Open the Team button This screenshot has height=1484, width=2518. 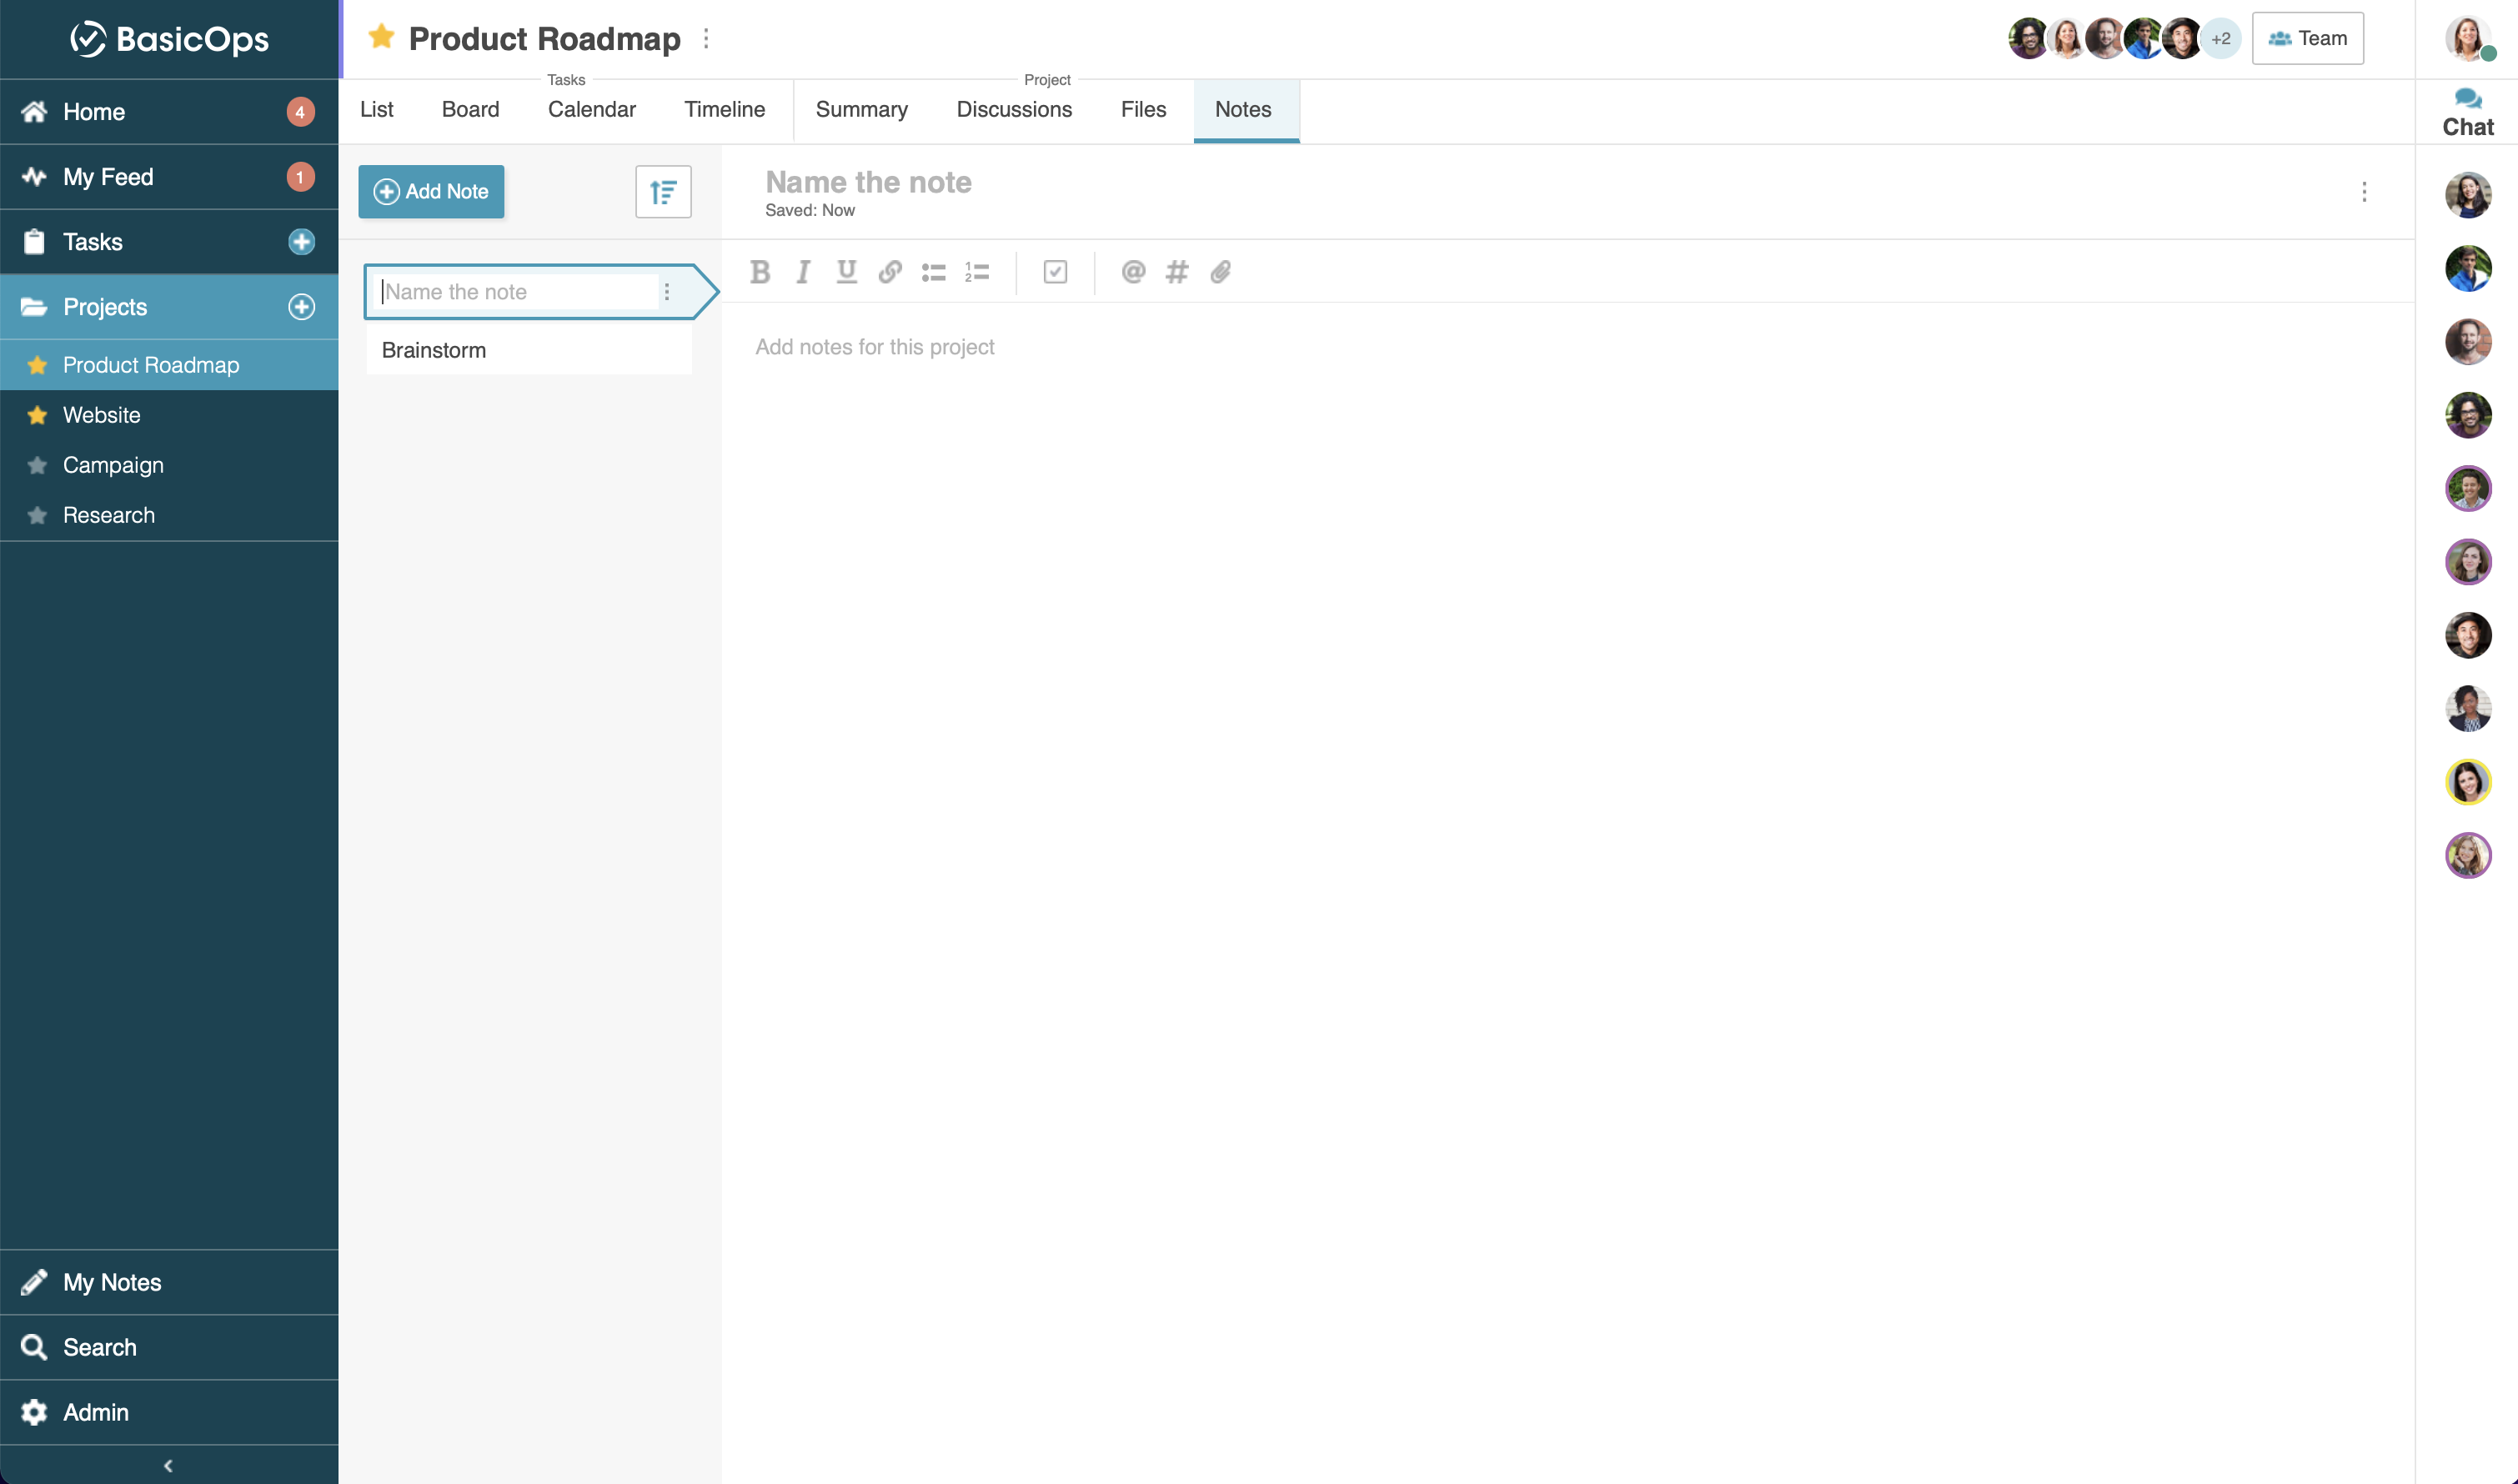pyautogui.click(x=2307, y=38)
